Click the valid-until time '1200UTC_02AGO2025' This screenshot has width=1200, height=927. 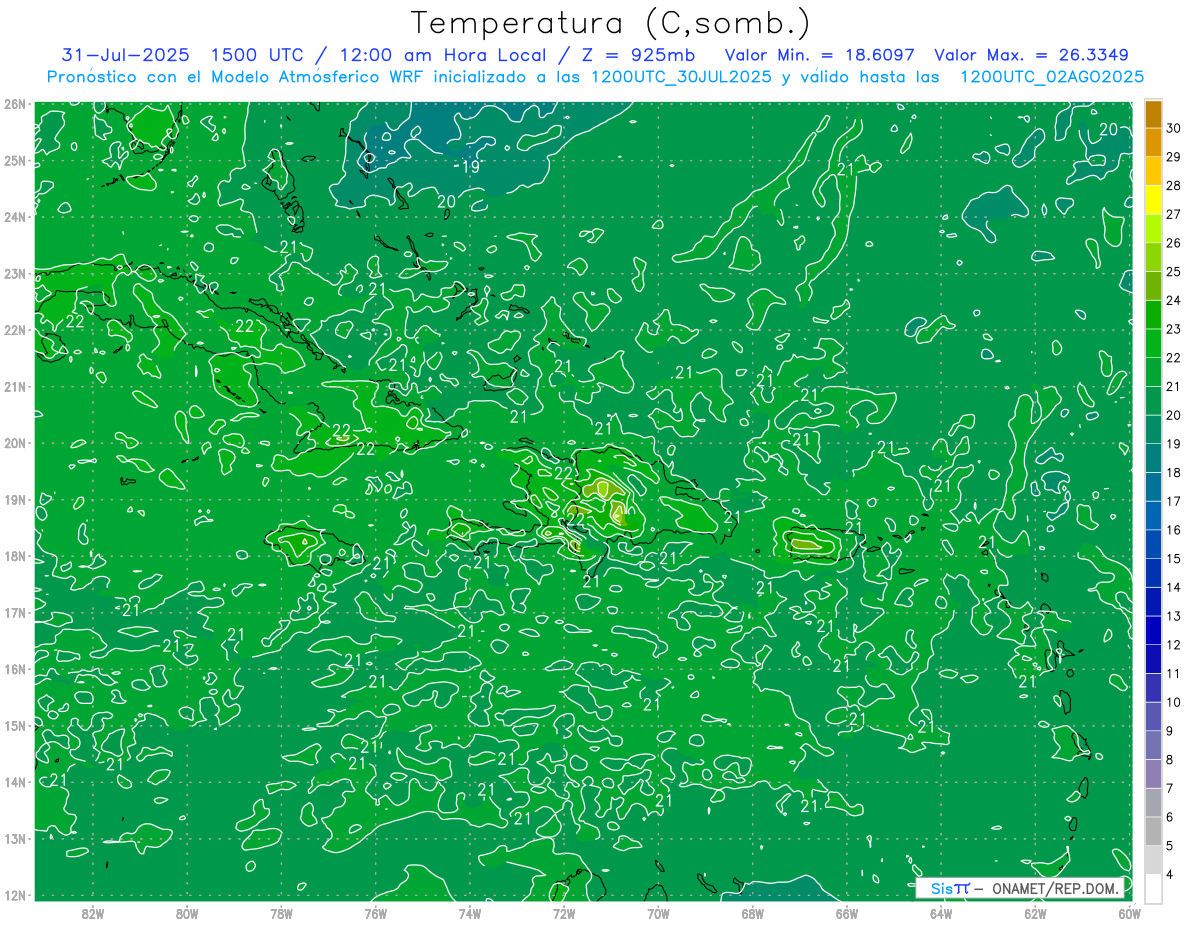1052,77
